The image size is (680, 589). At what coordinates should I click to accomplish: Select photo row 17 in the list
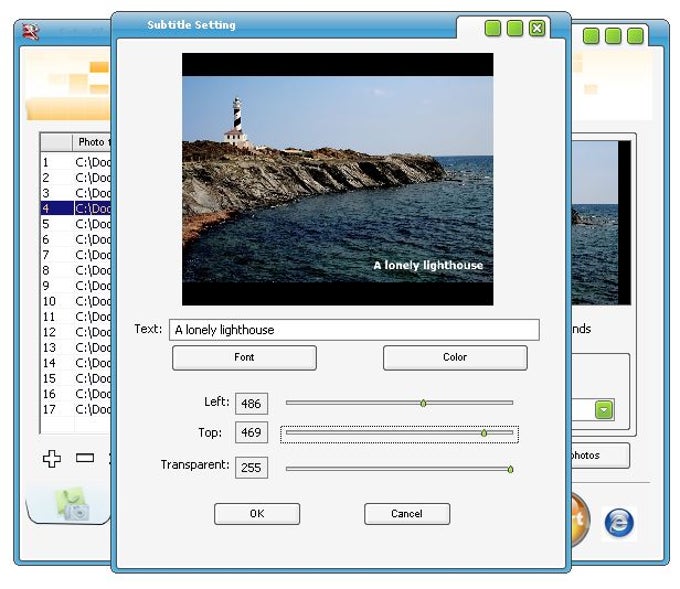tap(76, 409)
